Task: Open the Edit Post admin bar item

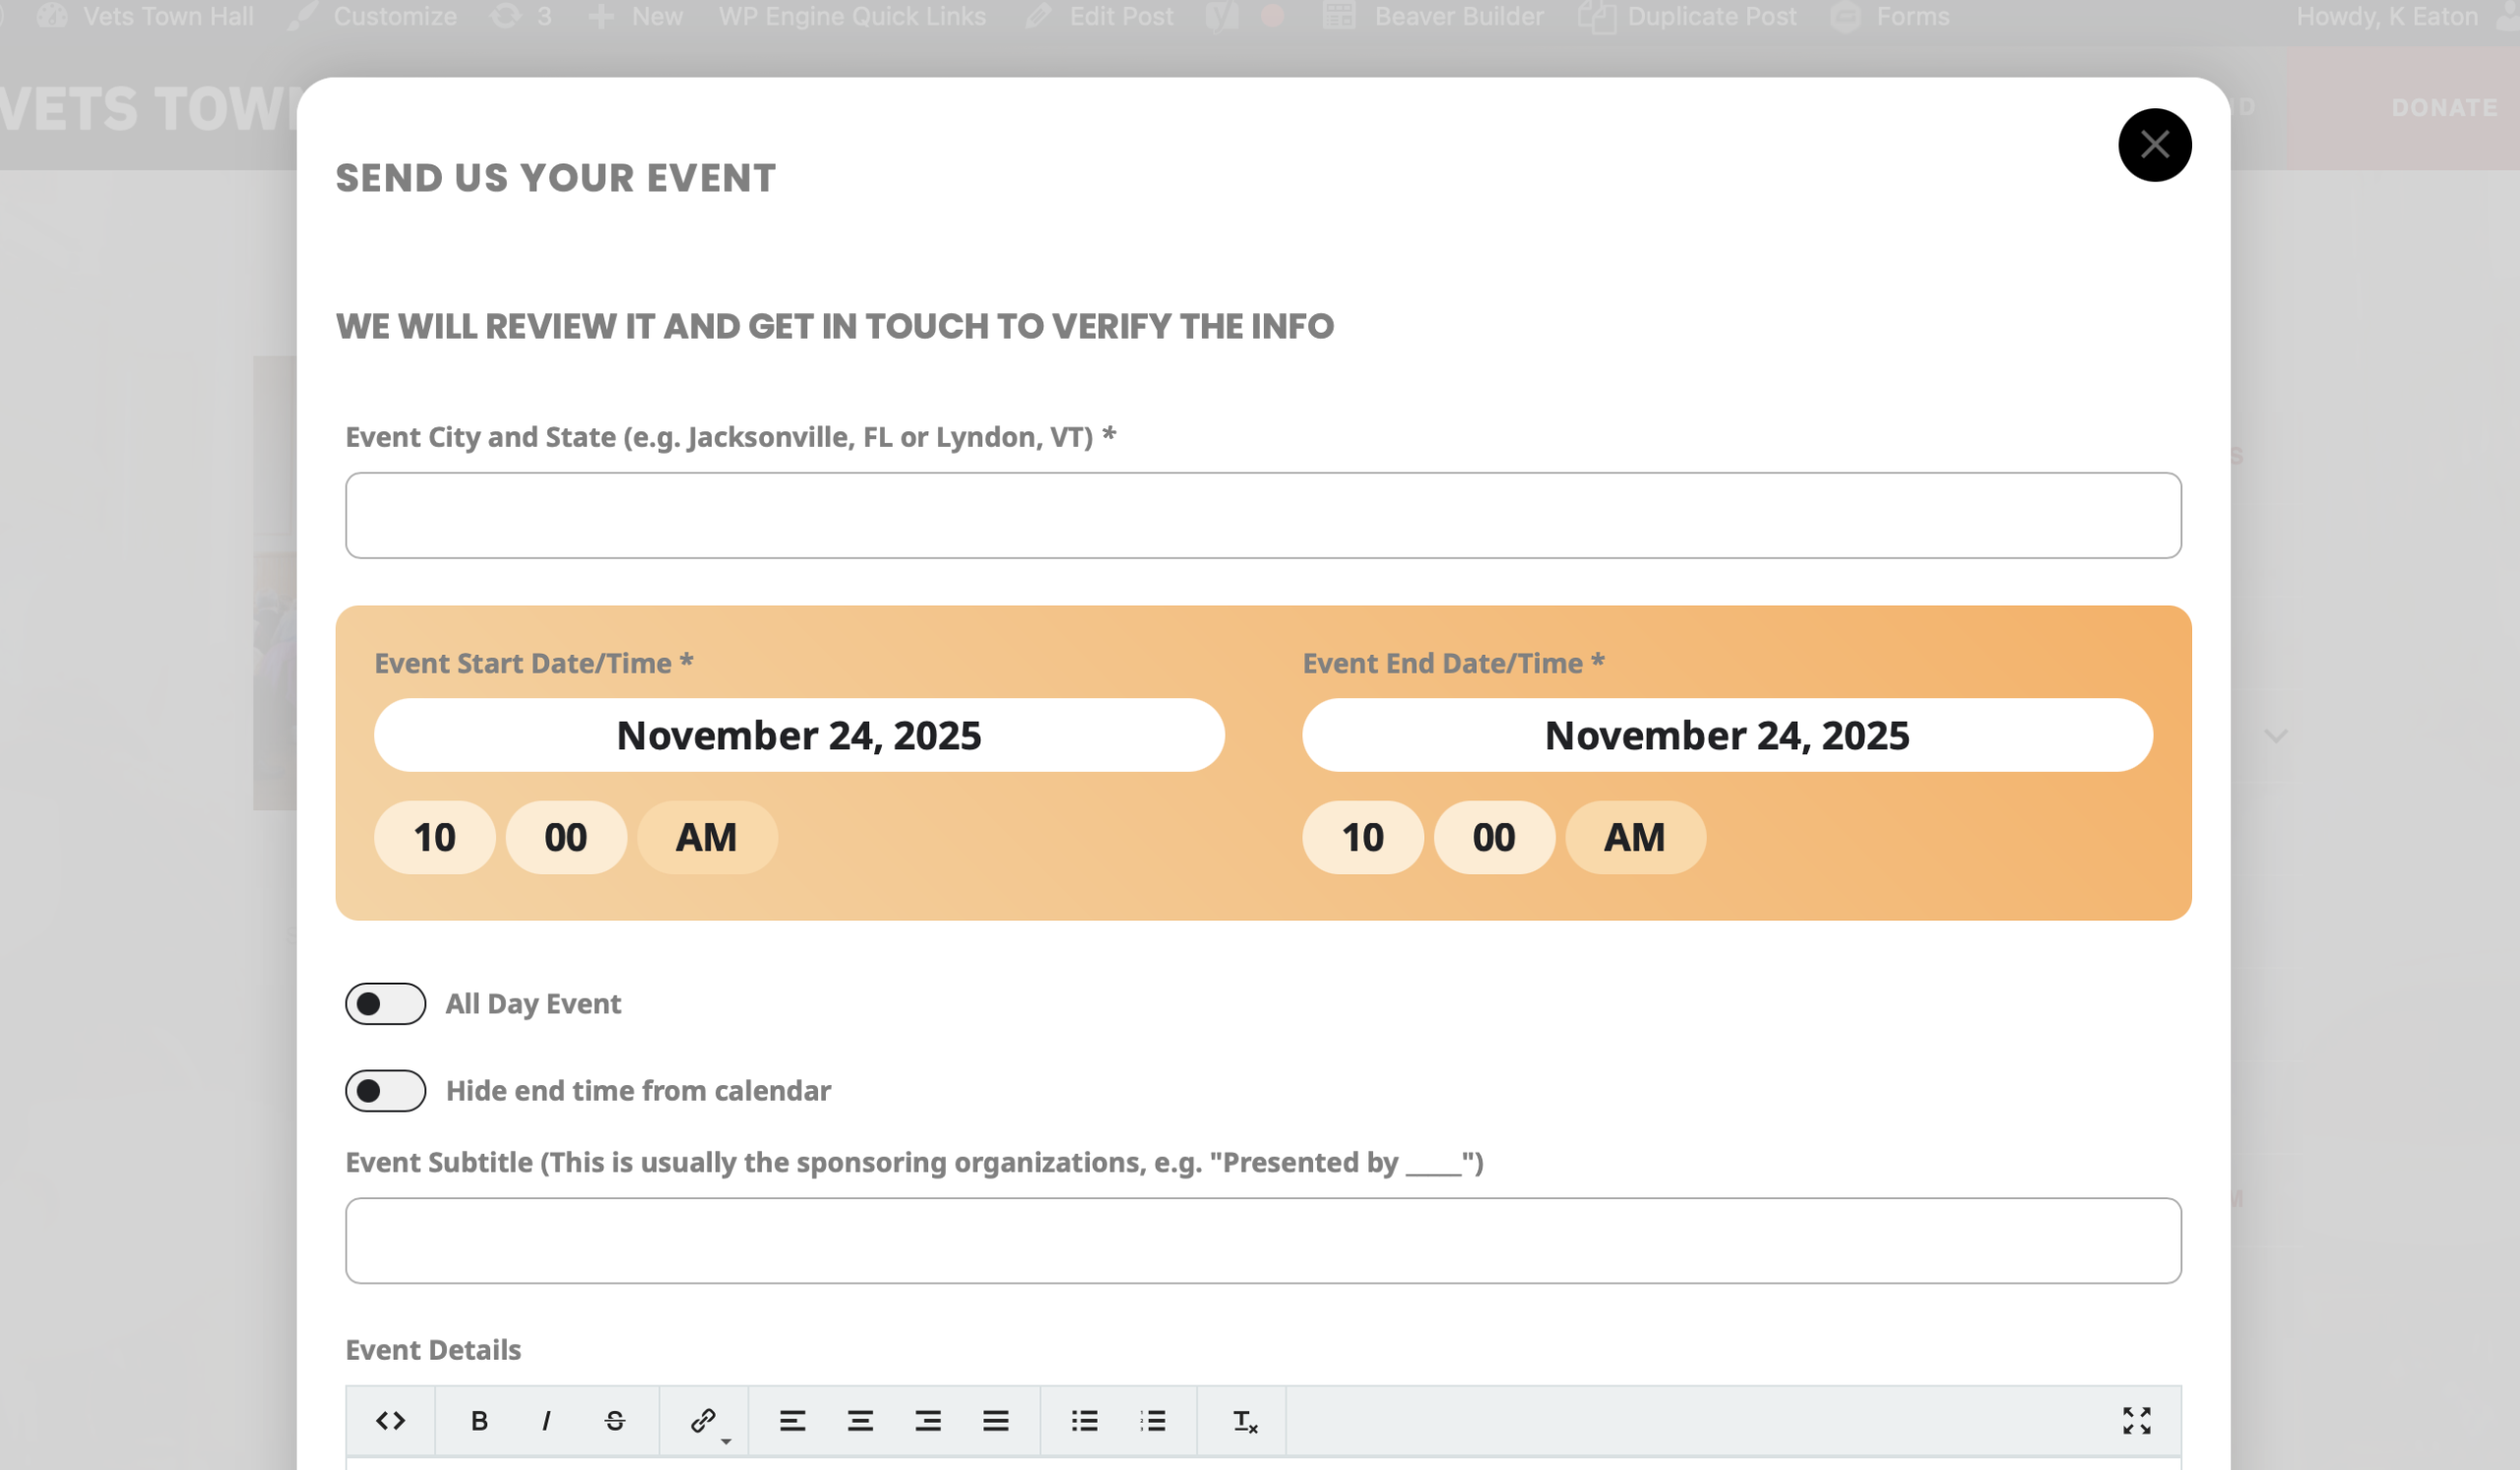Action: pyautogui.click(x=1120, y=17)
